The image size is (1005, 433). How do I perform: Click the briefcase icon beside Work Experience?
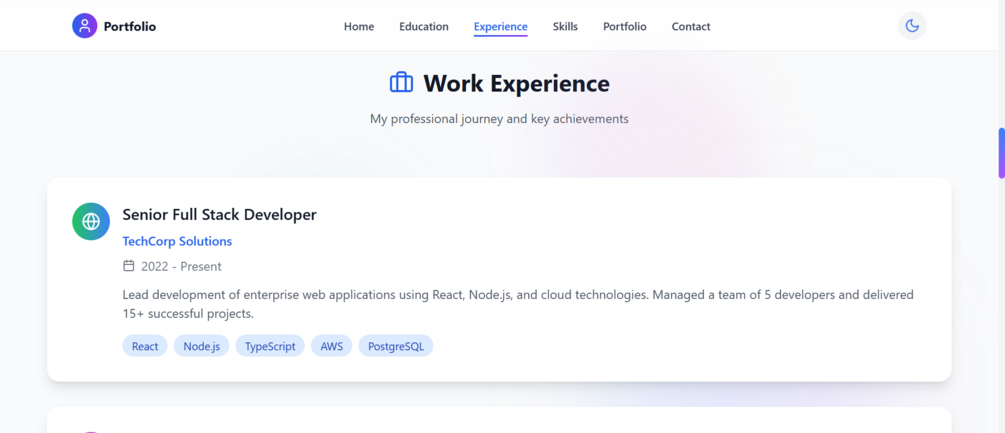(401, 83)
